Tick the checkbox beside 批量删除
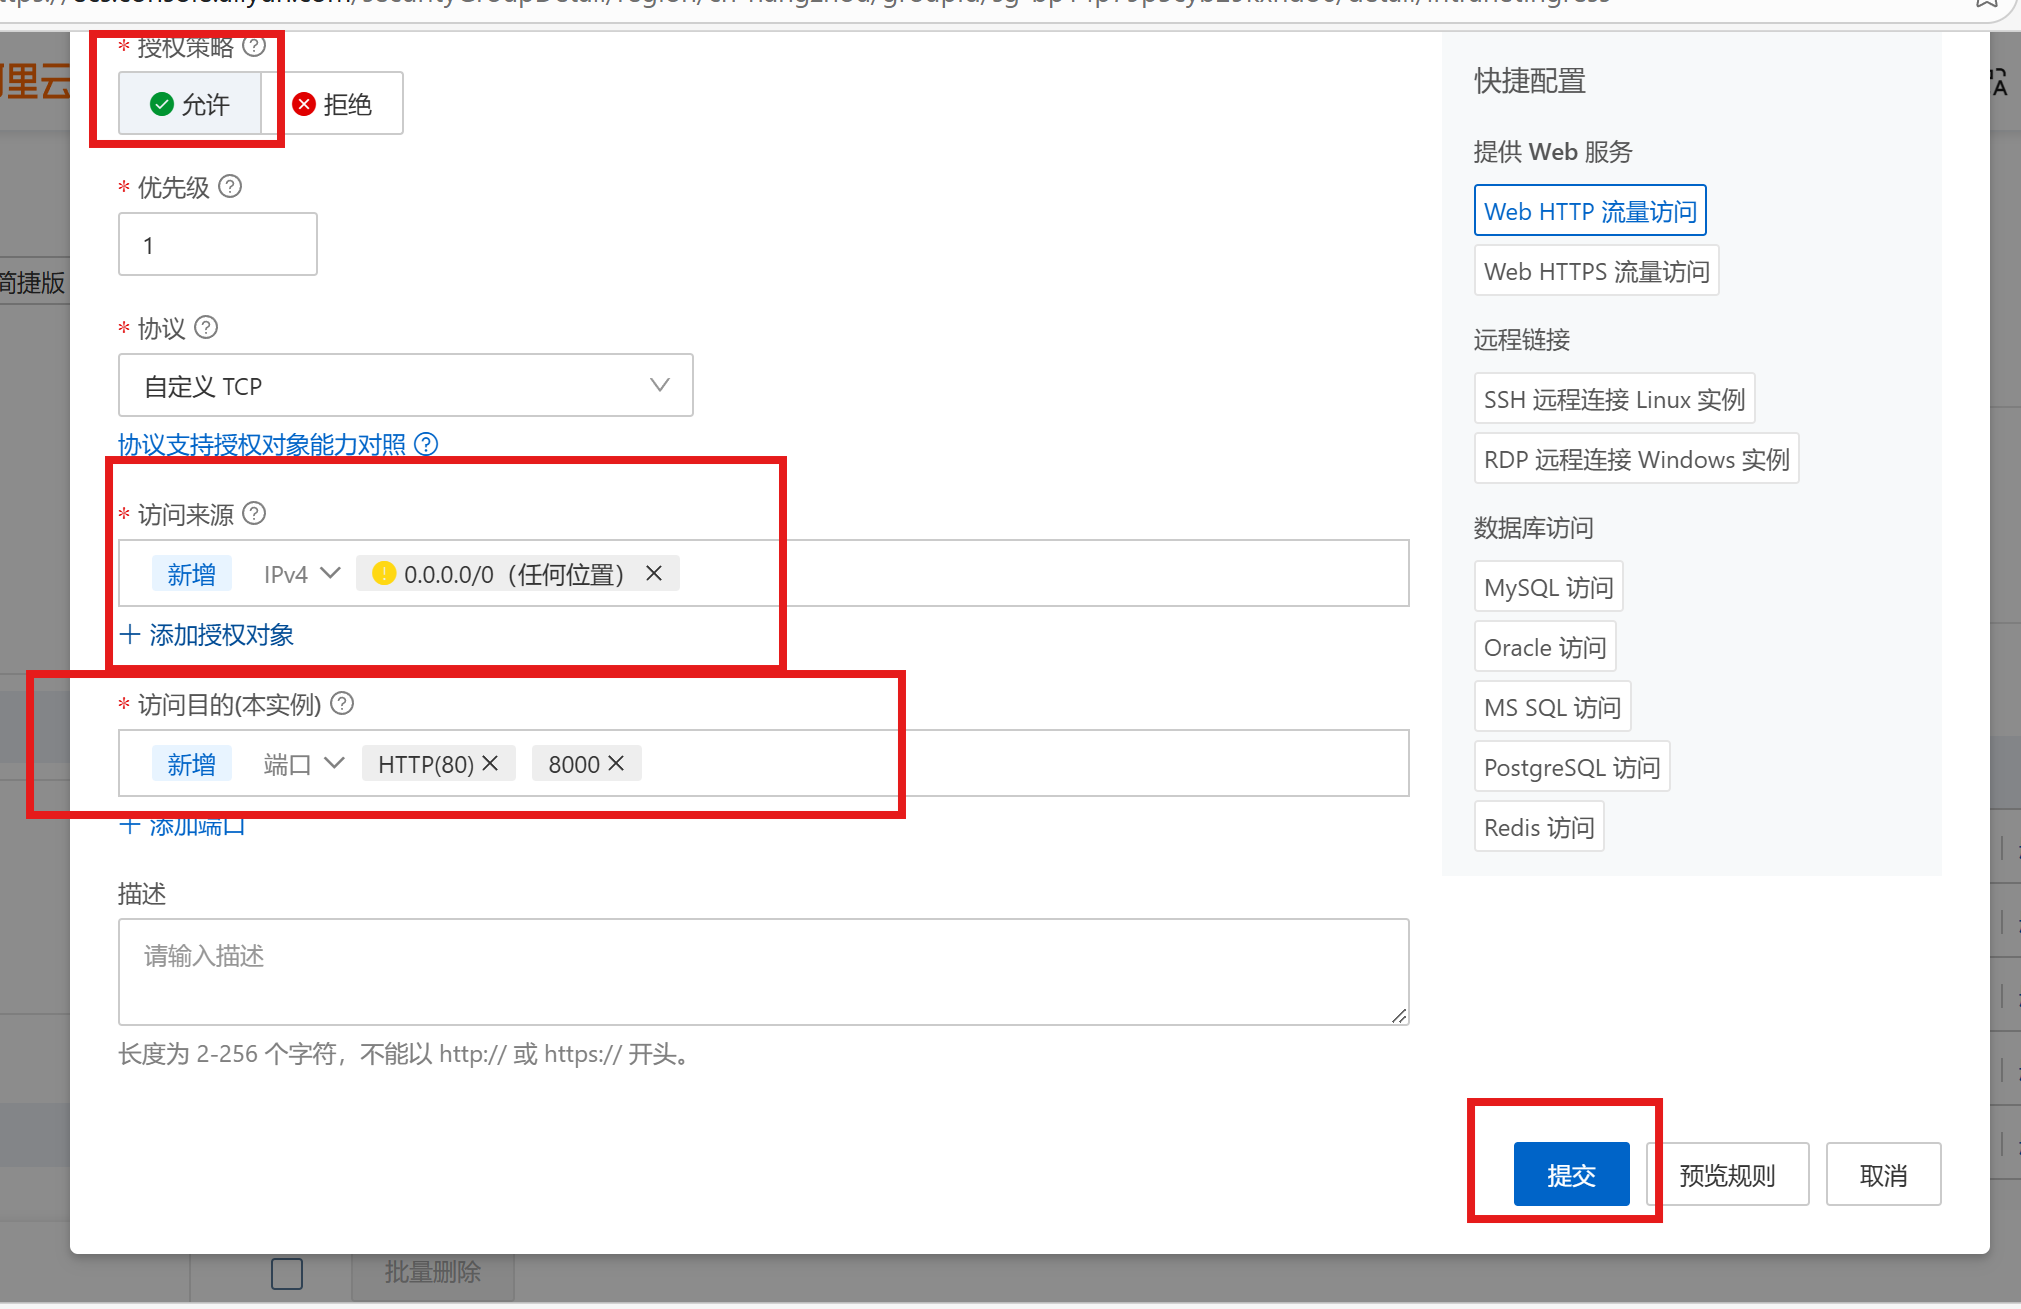The height and width of the screenshot is (1309, 2021). [287, 1273]
